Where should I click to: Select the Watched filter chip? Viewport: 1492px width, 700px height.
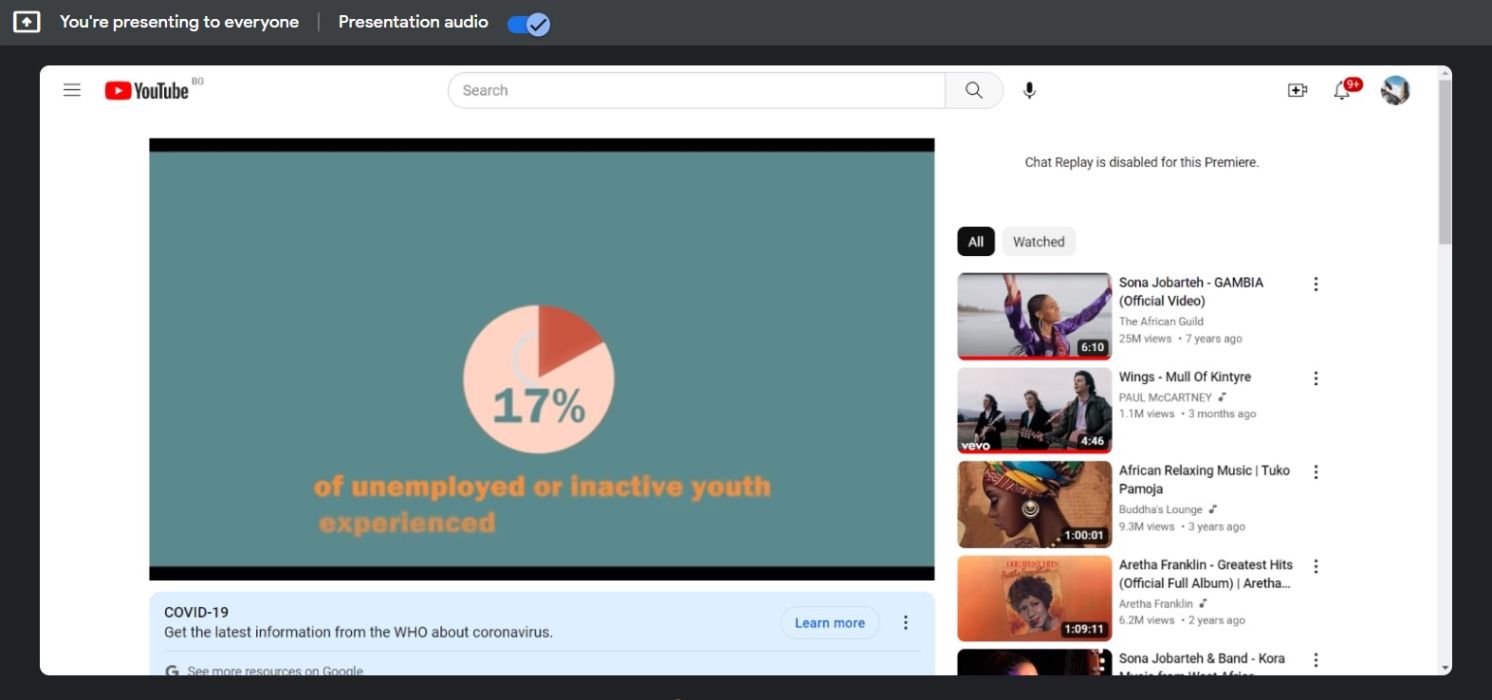click(1038, 242)
